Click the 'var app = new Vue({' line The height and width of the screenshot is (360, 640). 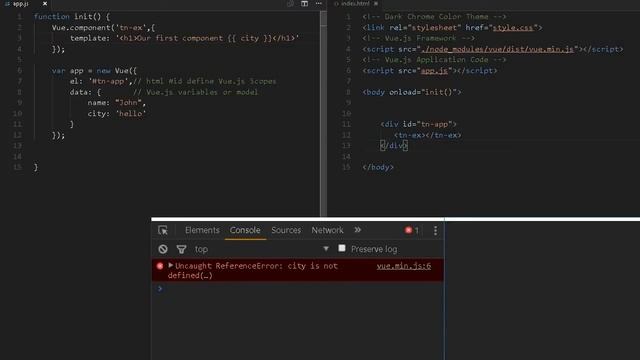tap(94, 71)
